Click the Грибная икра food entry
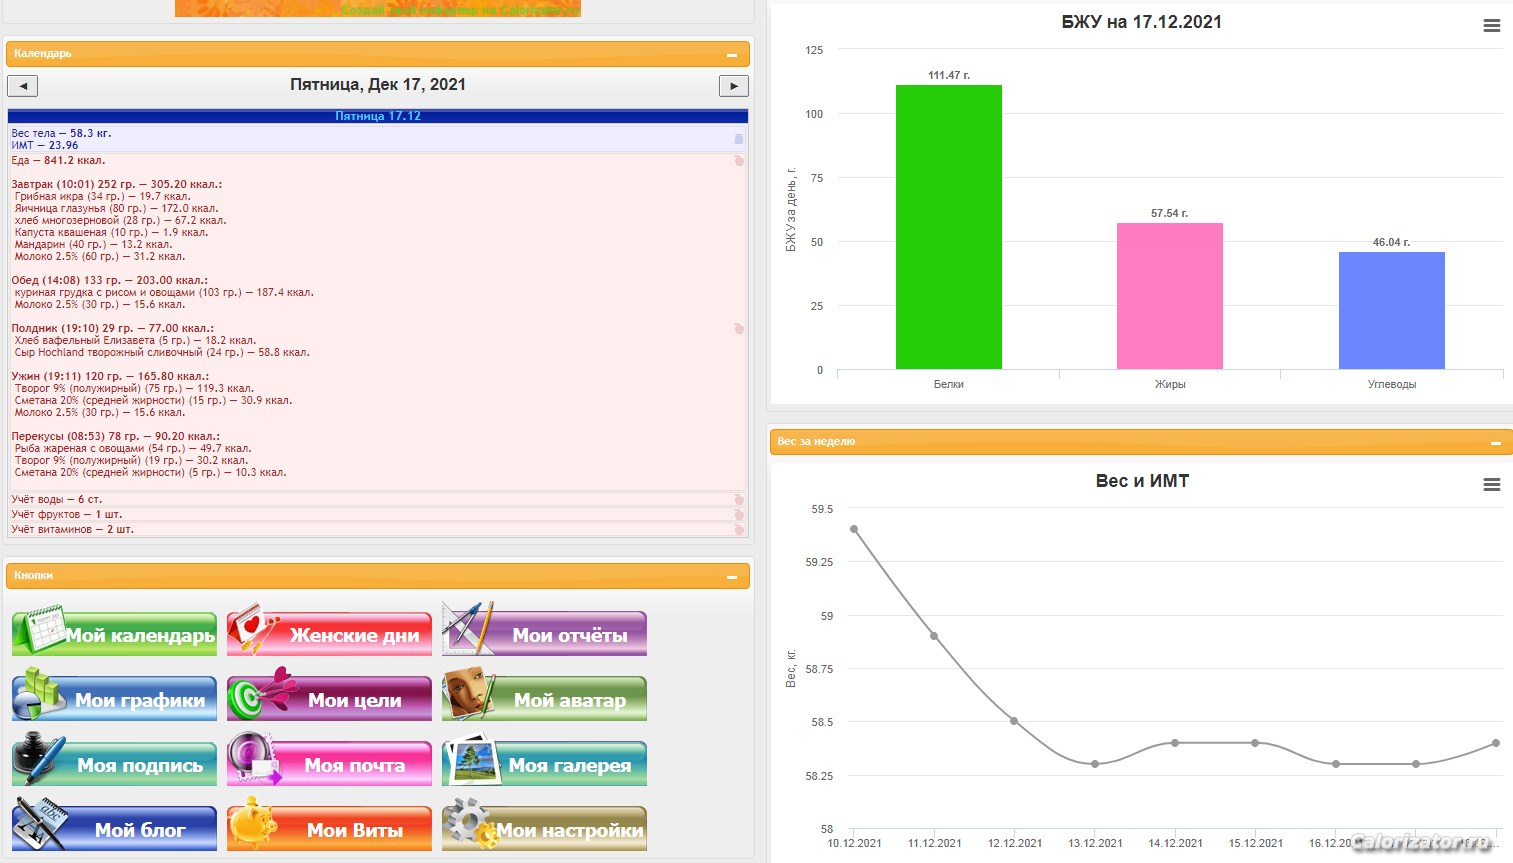Viewport: 1513px width, 863px height. click(x=102, y=196)
